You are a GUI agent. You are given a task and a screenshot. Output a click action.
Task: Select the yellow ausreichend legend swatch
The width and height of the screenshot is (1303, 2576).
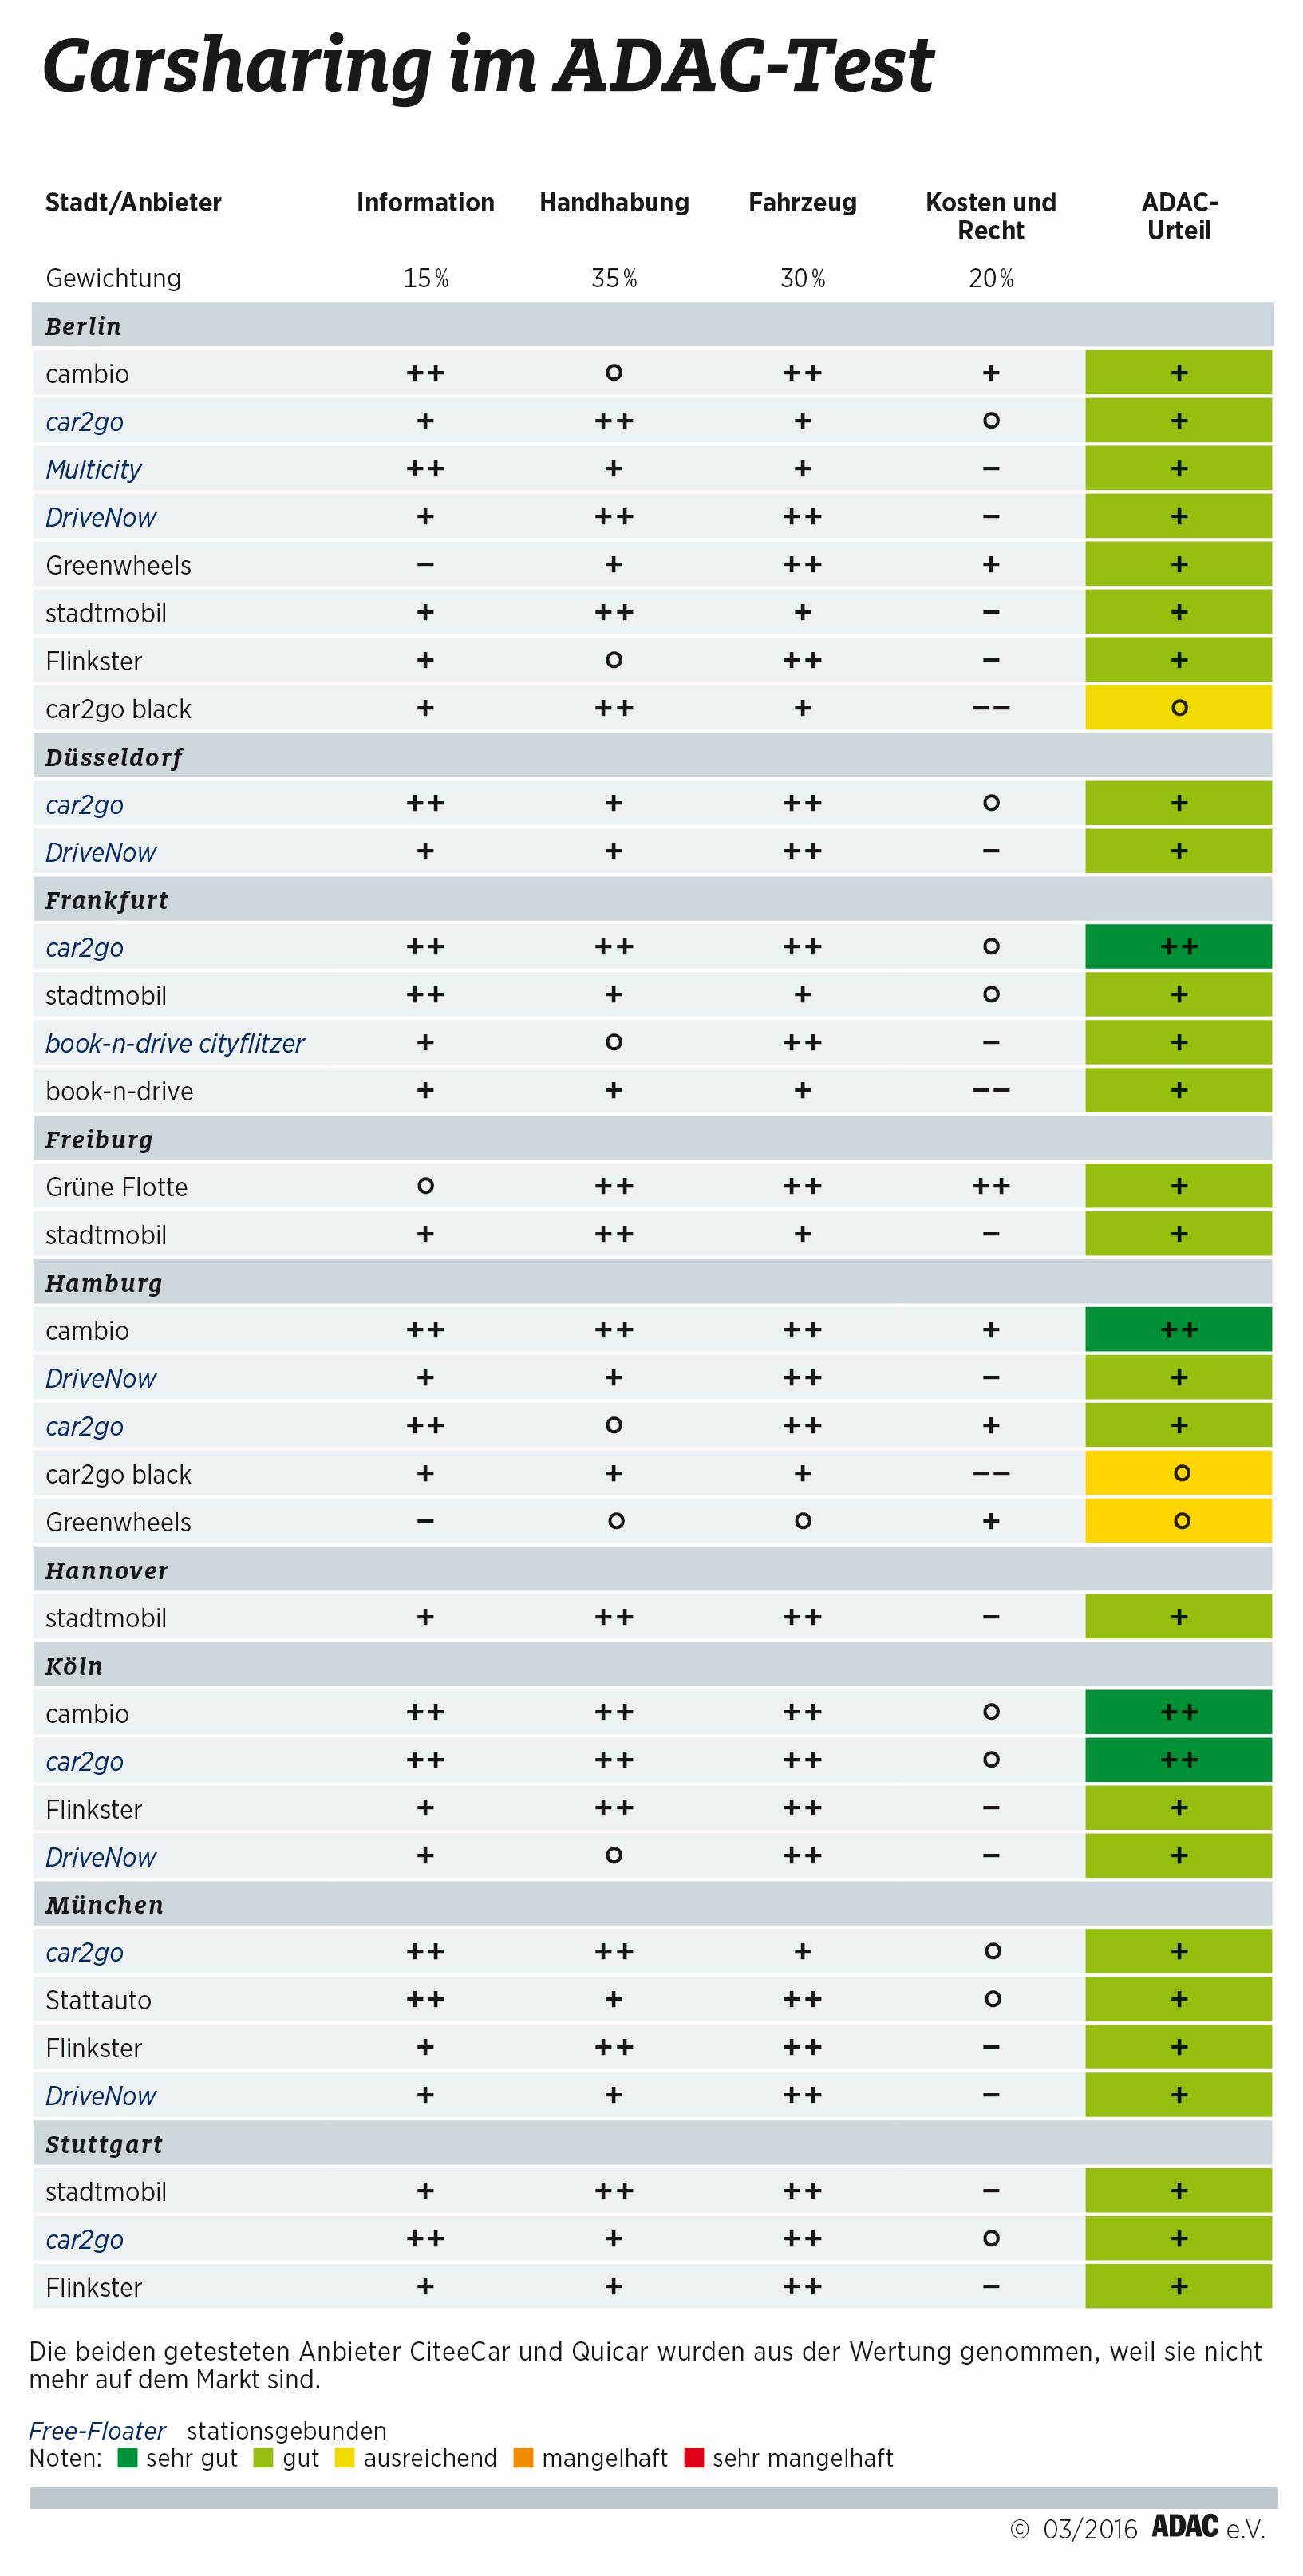345,2457
